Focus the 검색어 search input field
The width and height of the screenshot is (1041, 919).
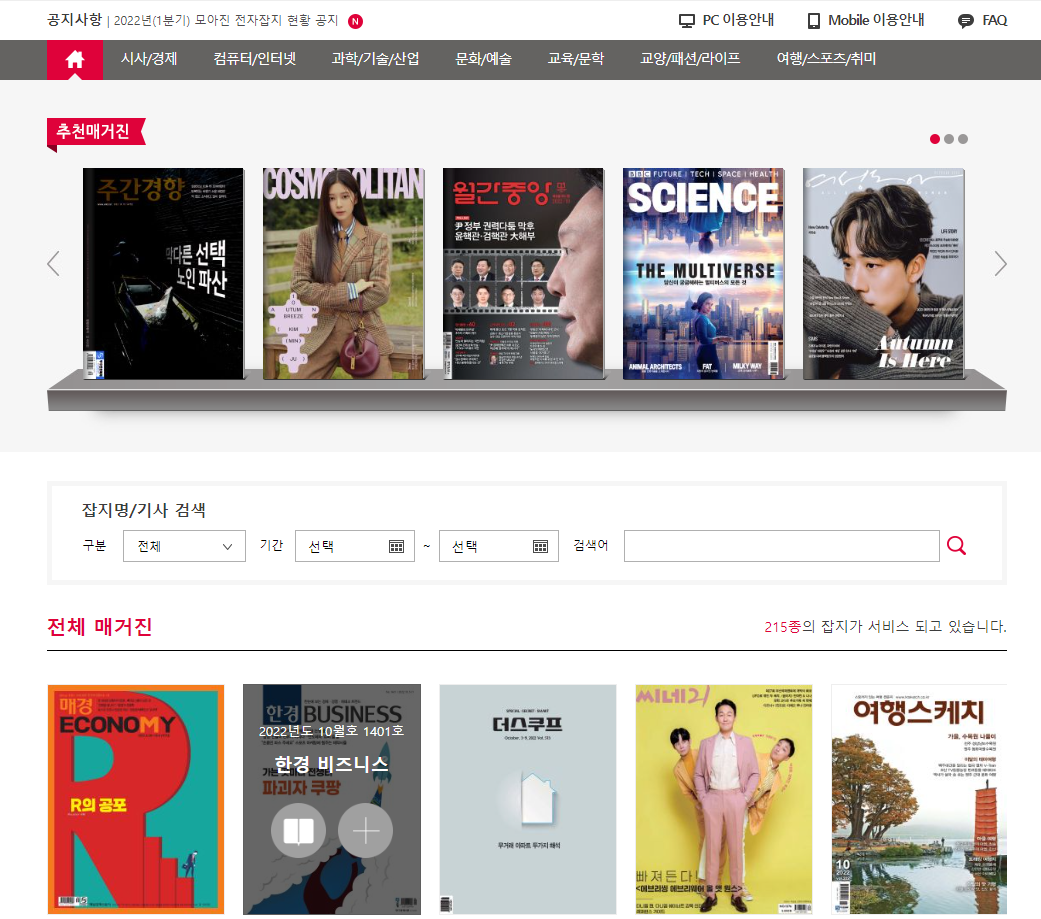tap(781, 546)
